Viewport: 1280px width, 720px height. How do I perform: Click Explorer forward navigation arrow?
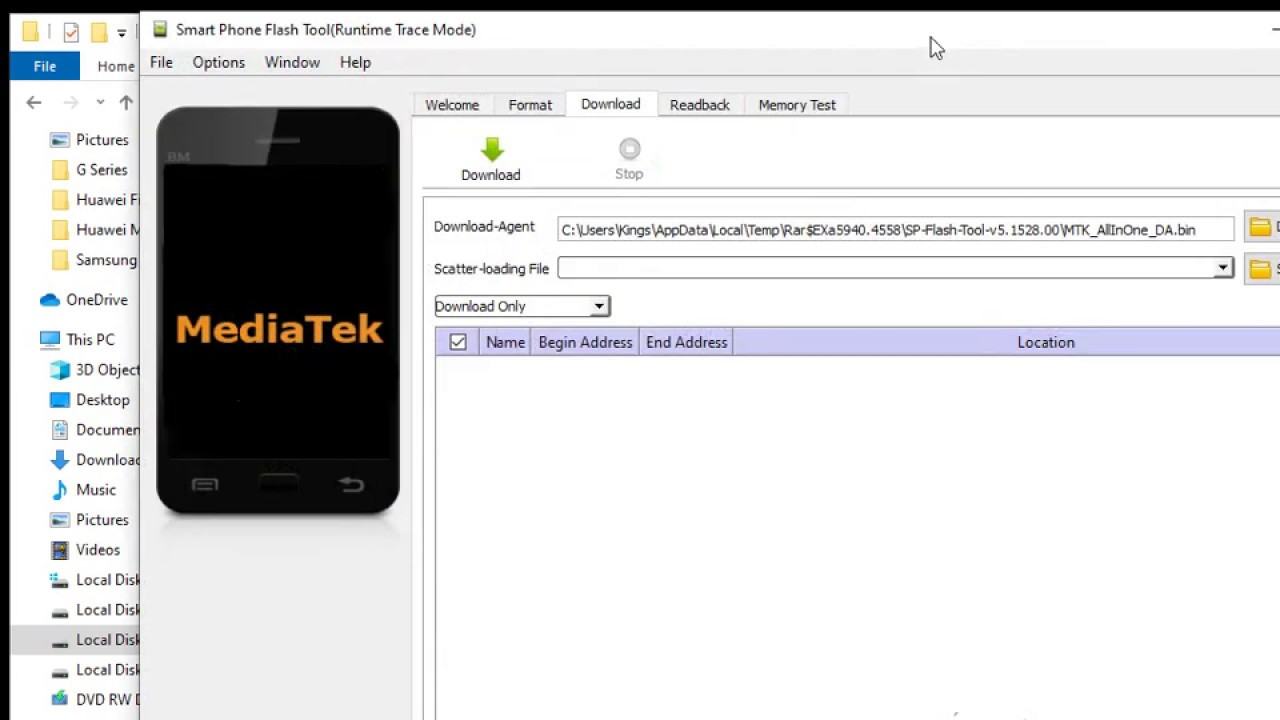pyautogui.click(x=71, y=102)
